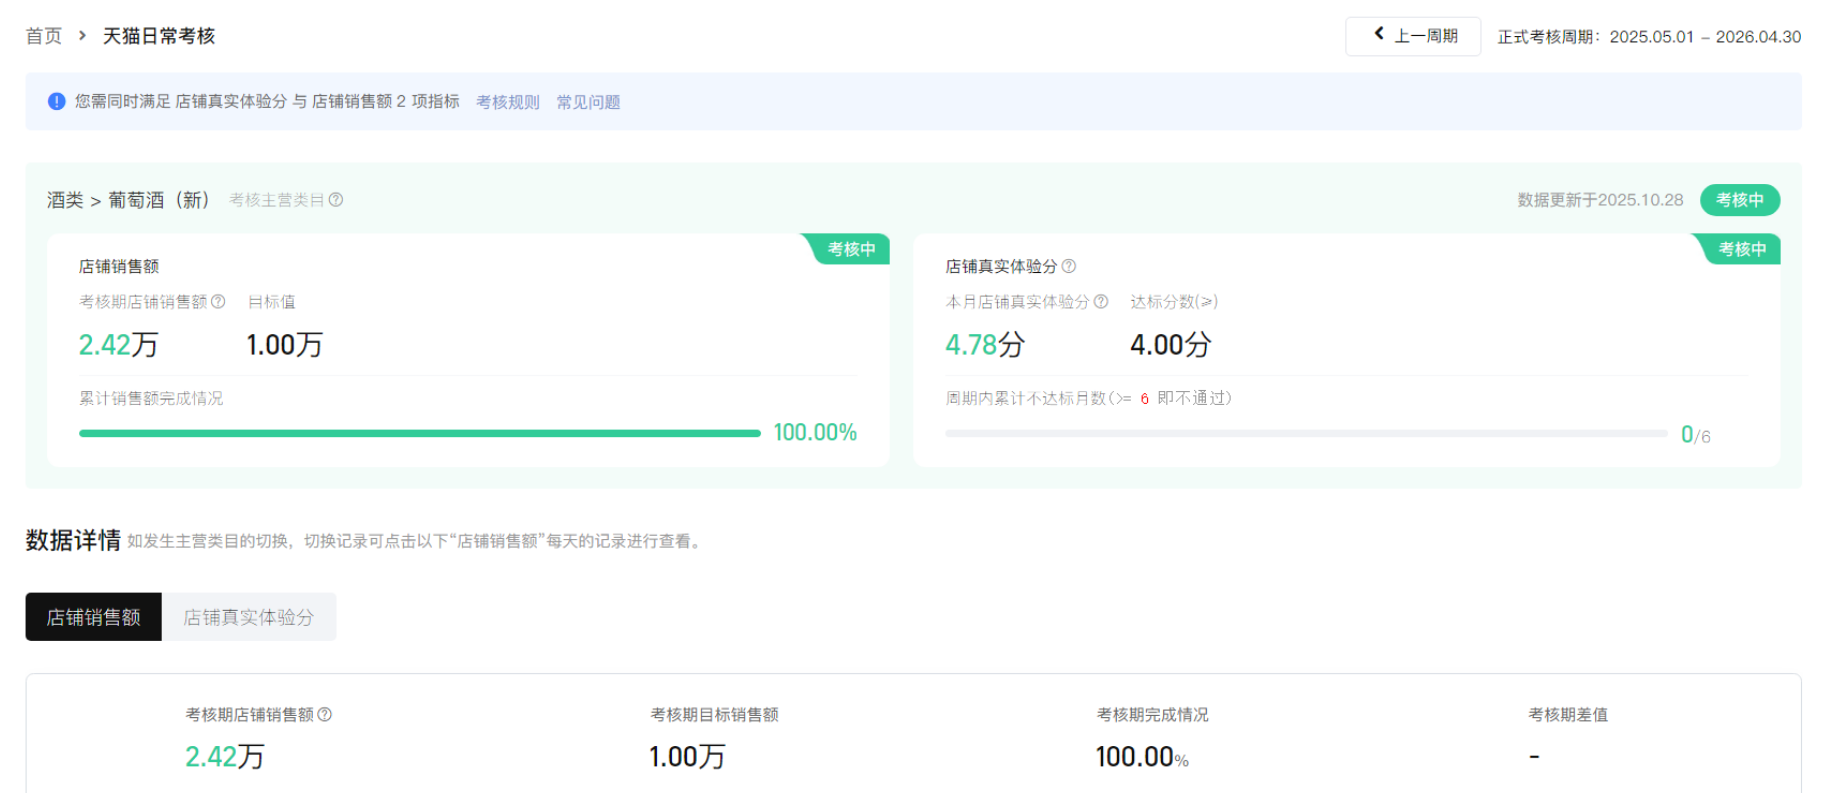Navigate to 首页 in breadcrumb
This screenshot has height=793, width=1831.
tap(43, 36)
